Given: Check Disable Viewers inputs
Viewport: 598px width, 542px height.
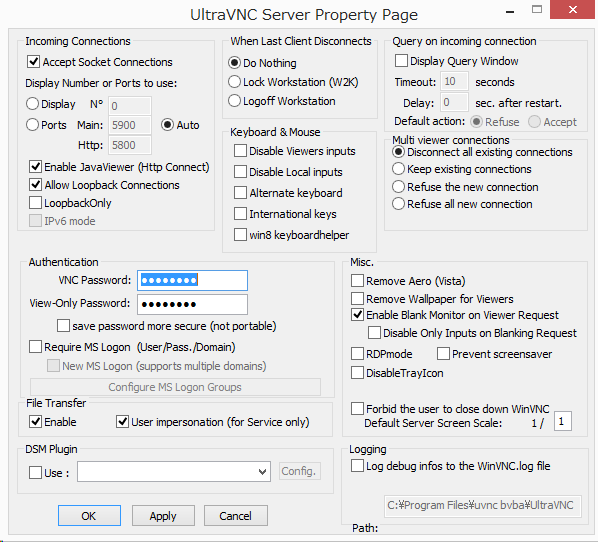Looking at the screenshot, I should click(x=240, y=151).
